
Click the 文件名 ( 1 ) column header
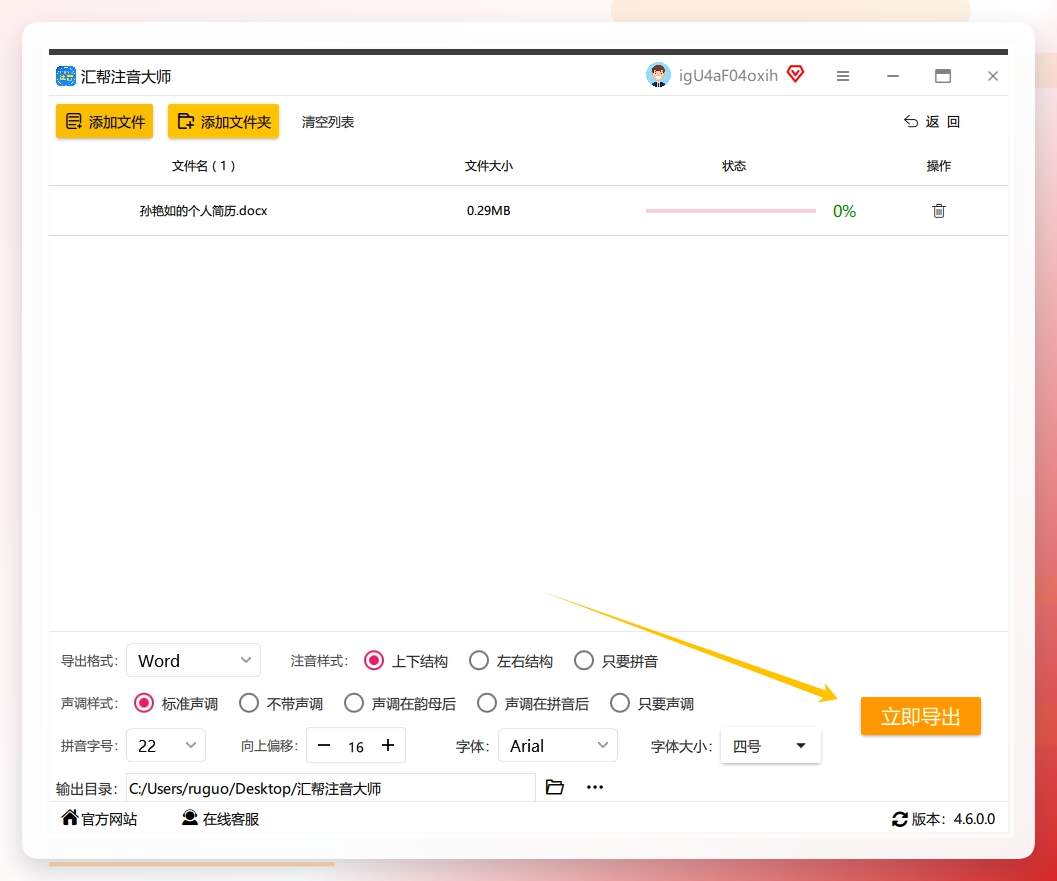pos(204,166)
